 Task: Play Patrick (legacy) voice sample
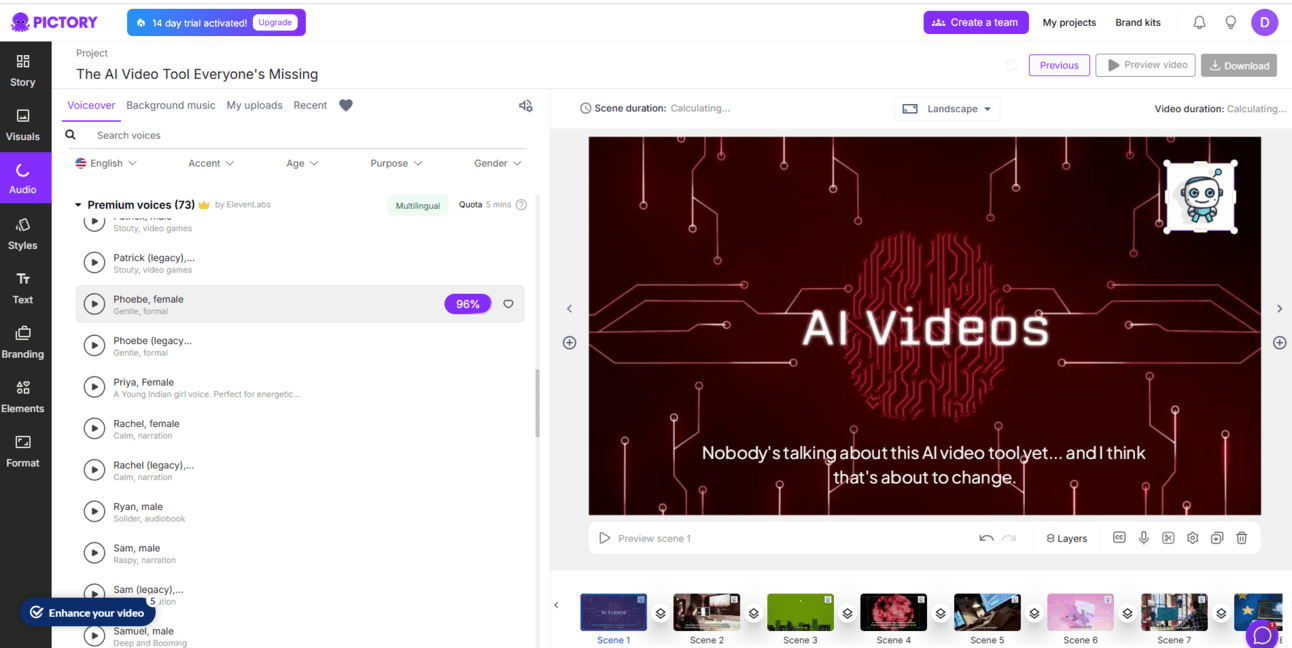[x=94, y=263]
